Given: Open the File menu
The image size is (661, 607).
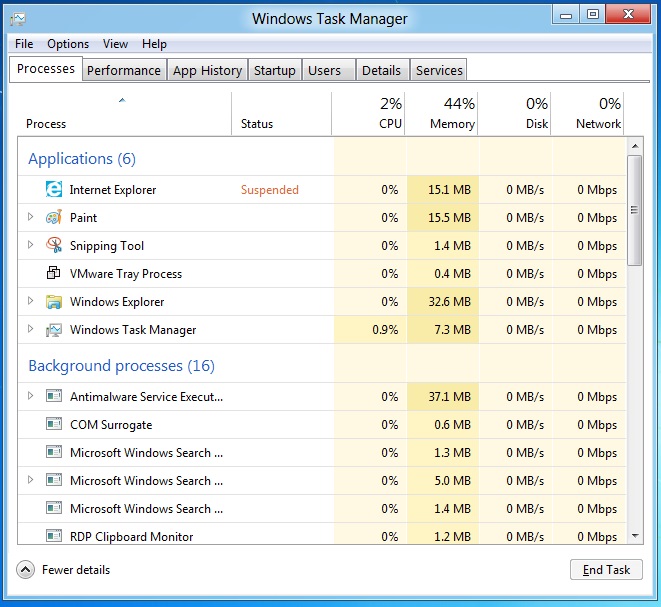Looking at the screenshot, I should click(24, 44).
